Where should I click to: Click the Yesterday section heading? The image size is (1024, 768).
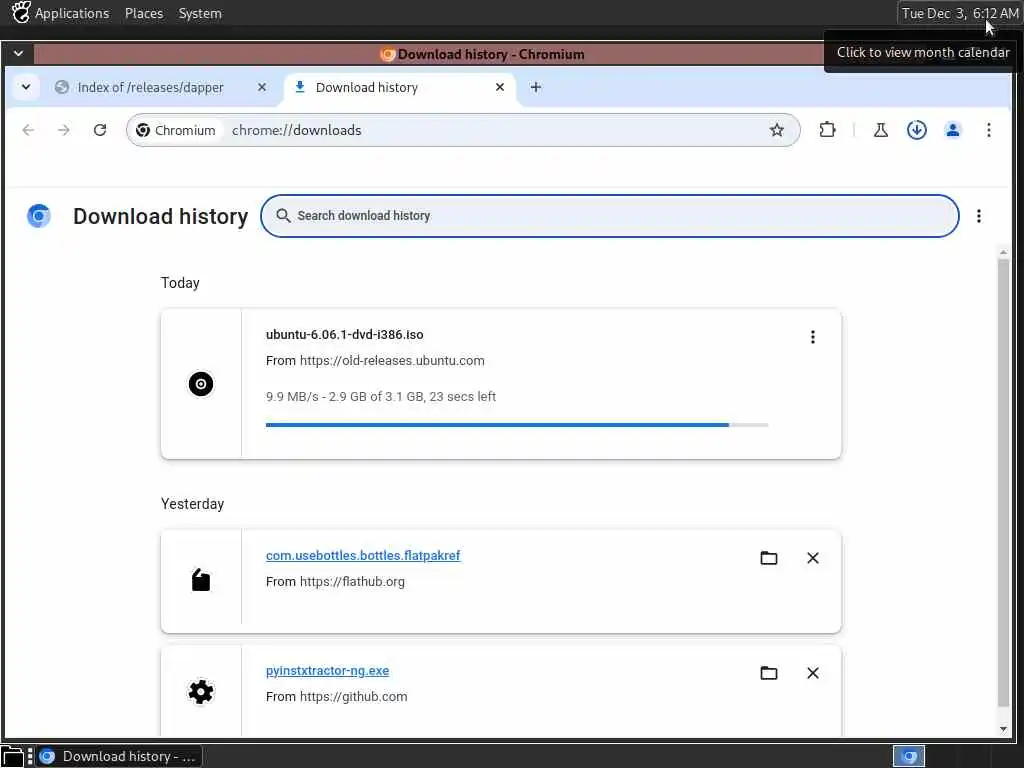tap(192, 504)
